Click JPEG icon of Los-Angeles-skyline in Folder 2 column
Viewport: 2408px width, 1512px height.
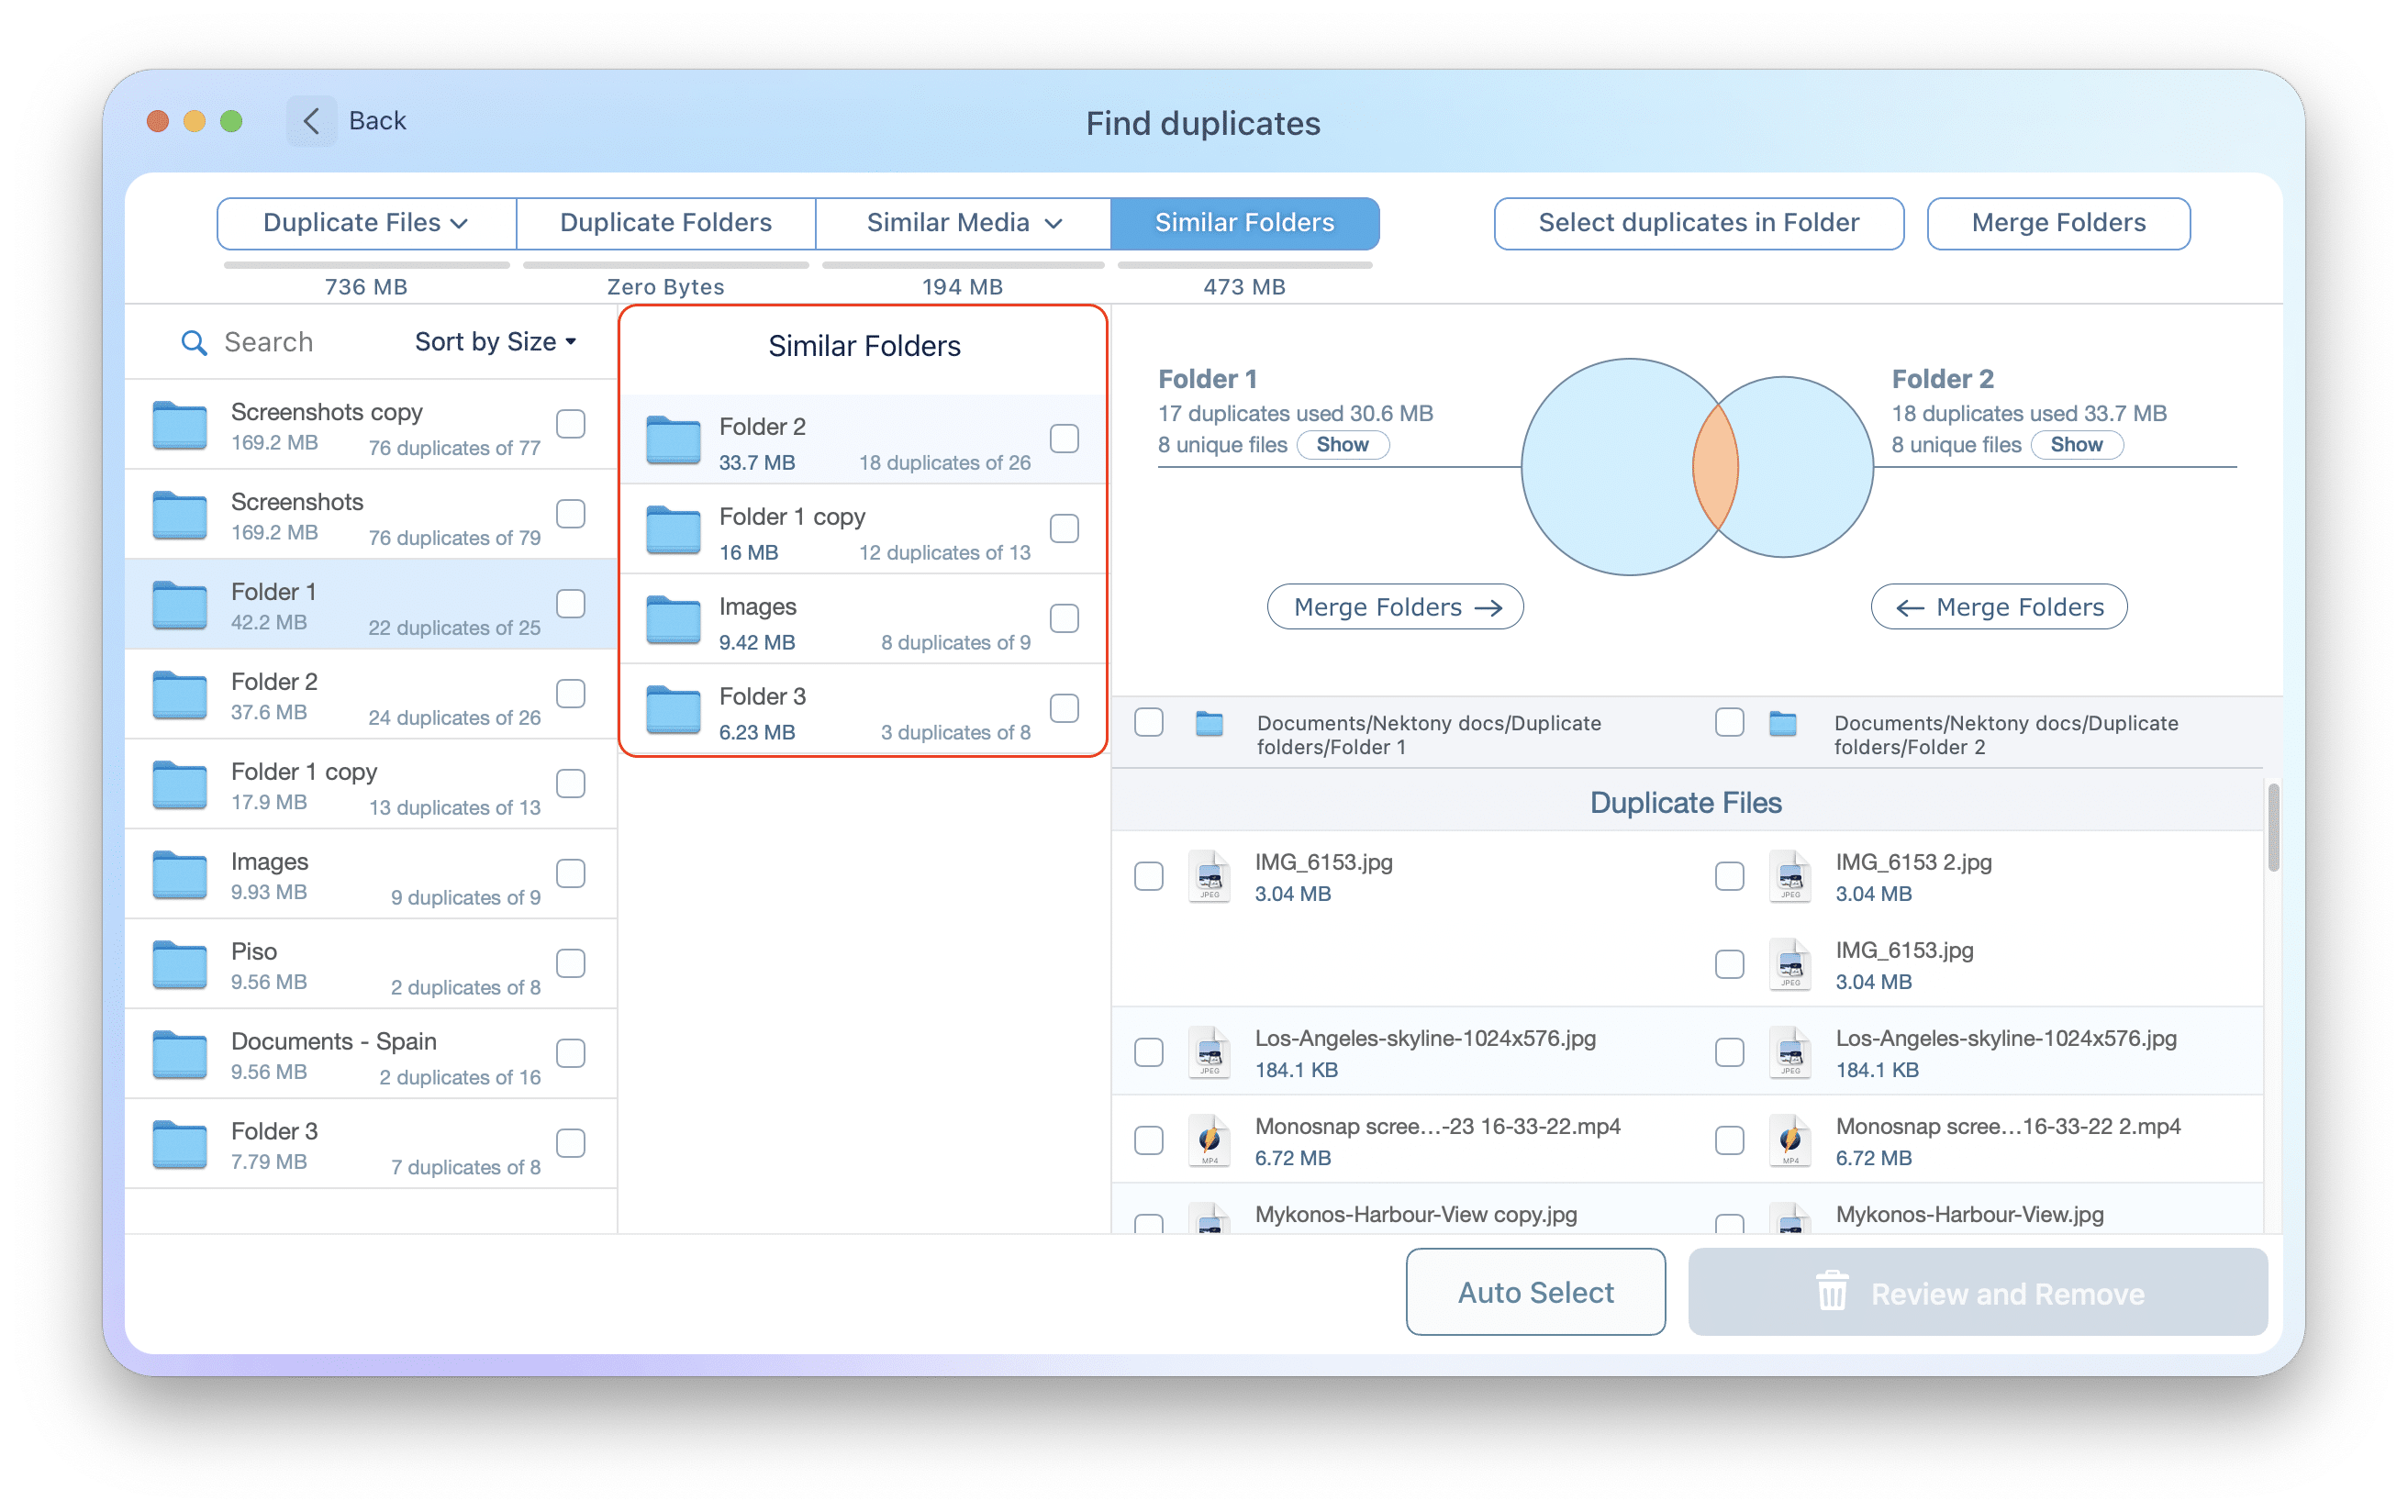pyautogui.click(x=1790, y=1052)
